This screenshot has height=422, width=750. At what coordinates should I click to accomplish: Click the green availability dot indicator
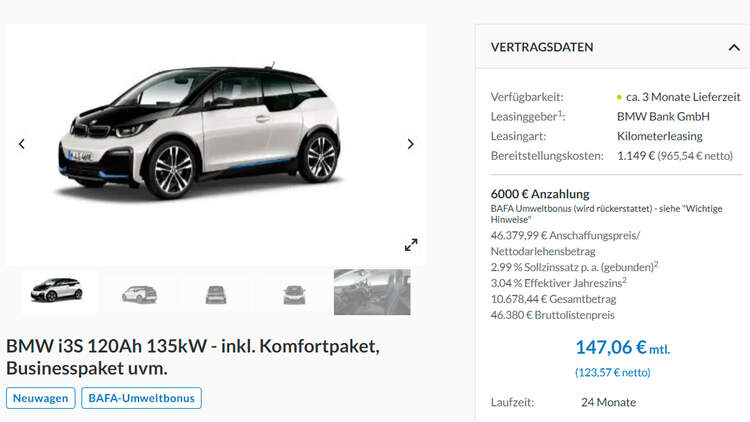click(619, 97)
